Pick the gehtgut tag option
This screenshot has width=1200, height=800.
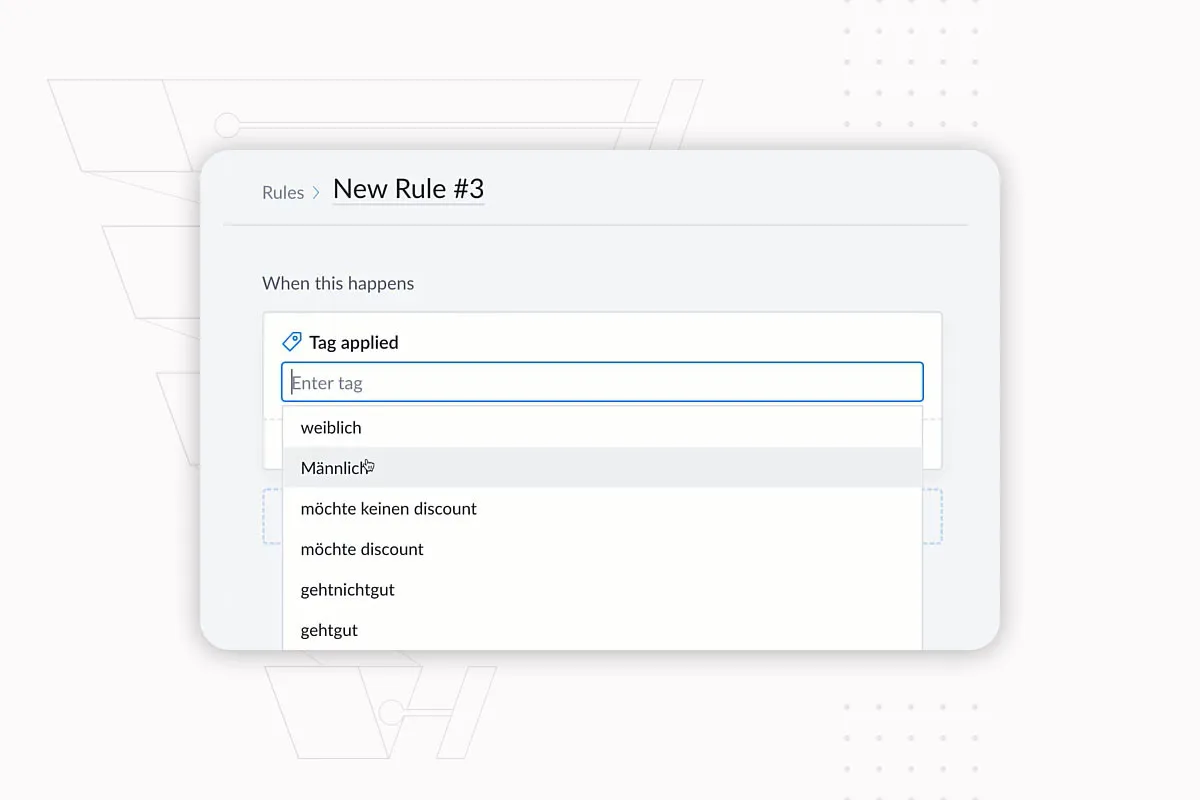click(602, 630)
